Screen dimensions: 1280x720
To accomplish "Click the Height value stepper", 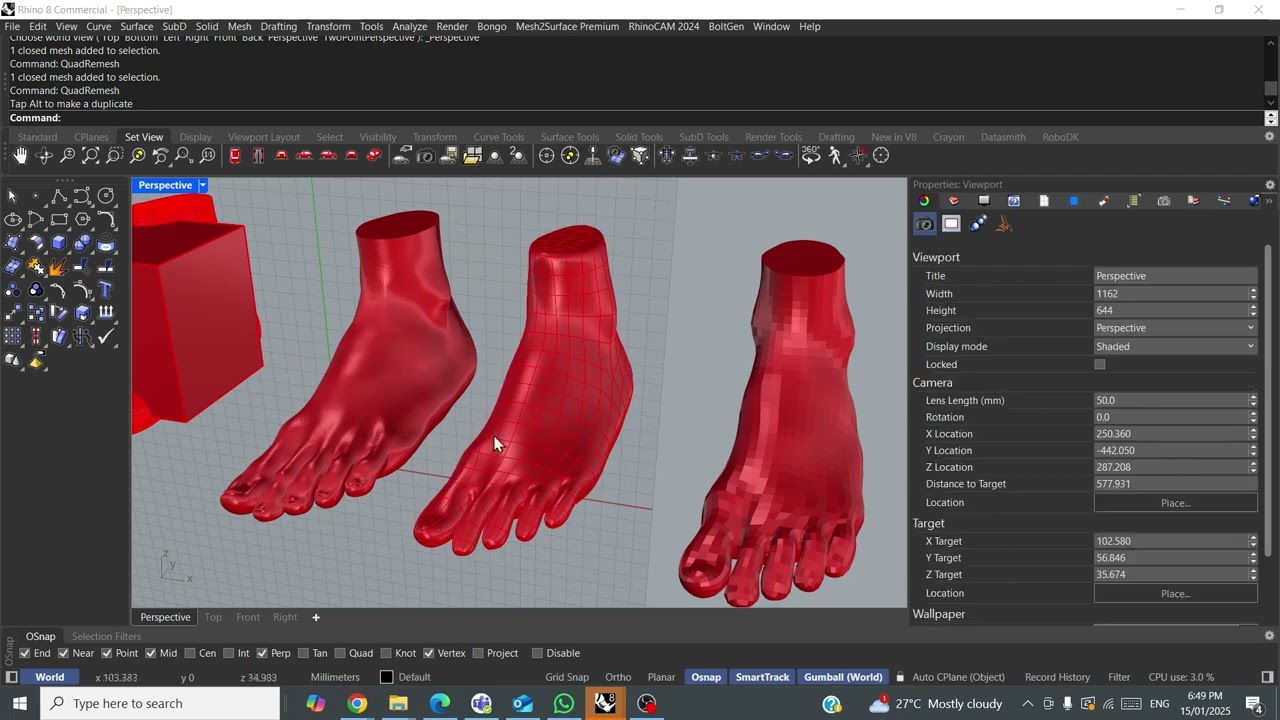I will coord(1253,311).
